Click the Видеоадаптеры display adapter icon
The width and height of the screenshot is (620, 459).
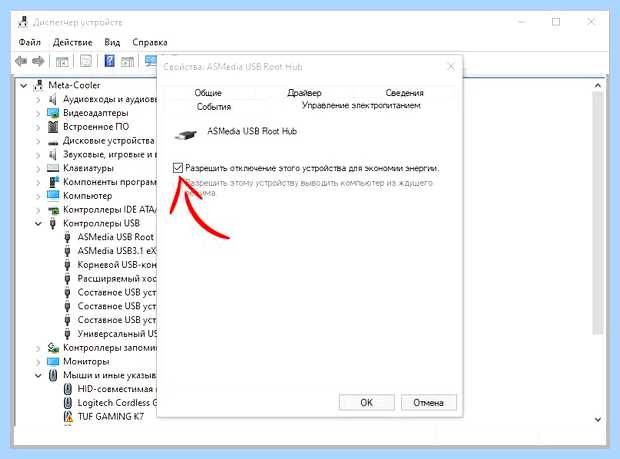53,113
